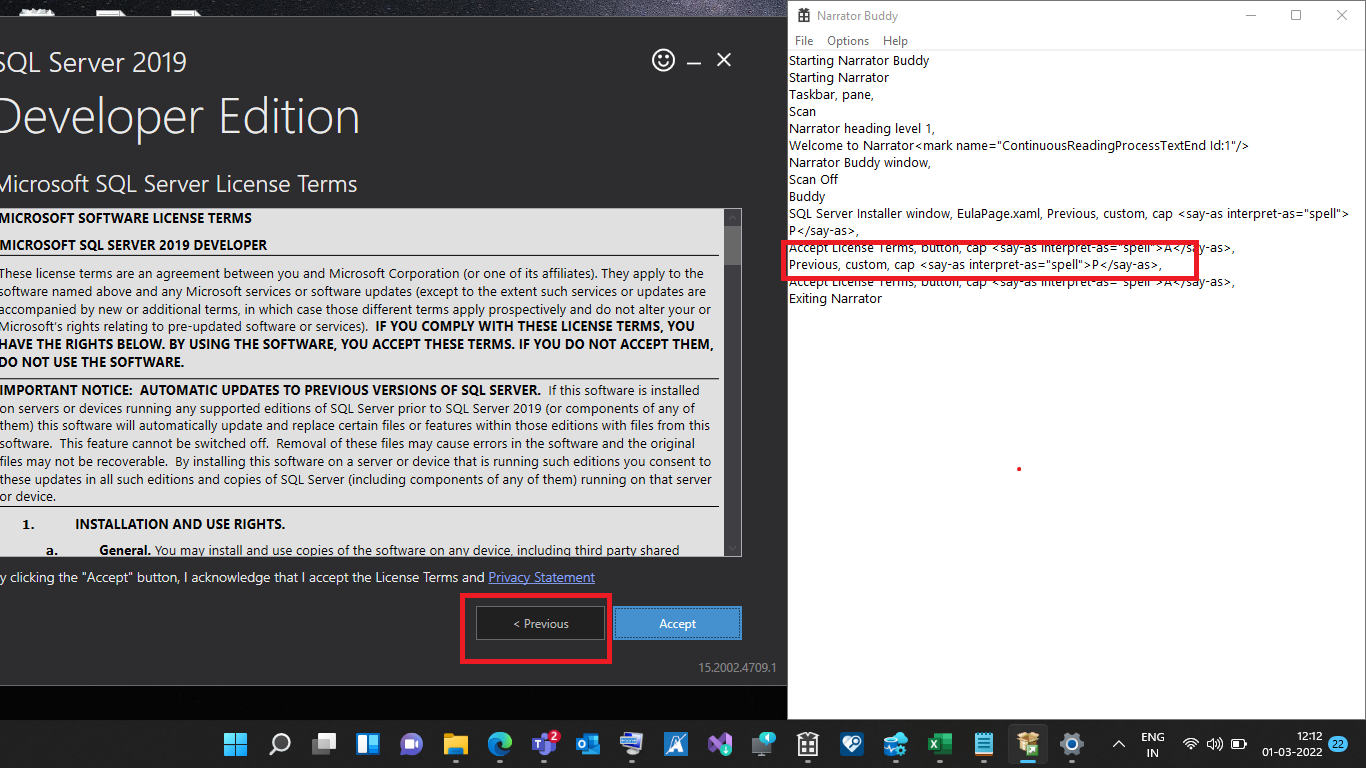Open Task View from the taskbar

pyautogui.click(x=324, y=744)
